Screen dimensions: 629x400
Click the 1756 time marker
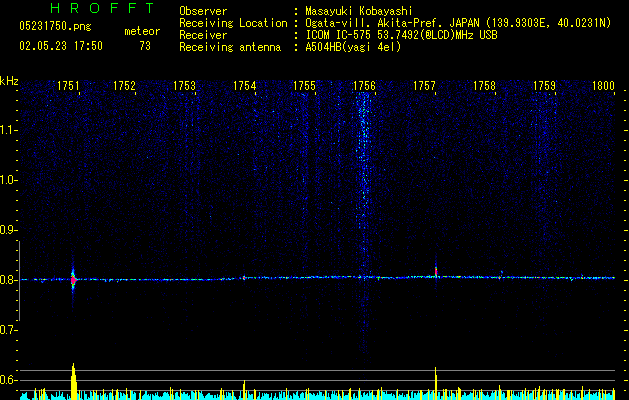364,86
